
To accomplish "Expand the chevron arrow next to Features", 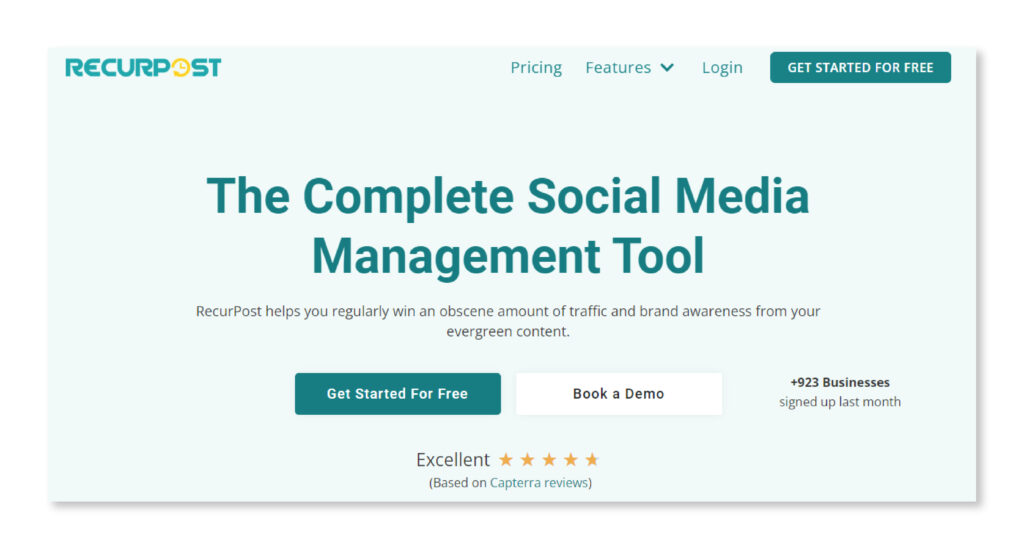I will [667, 68].
